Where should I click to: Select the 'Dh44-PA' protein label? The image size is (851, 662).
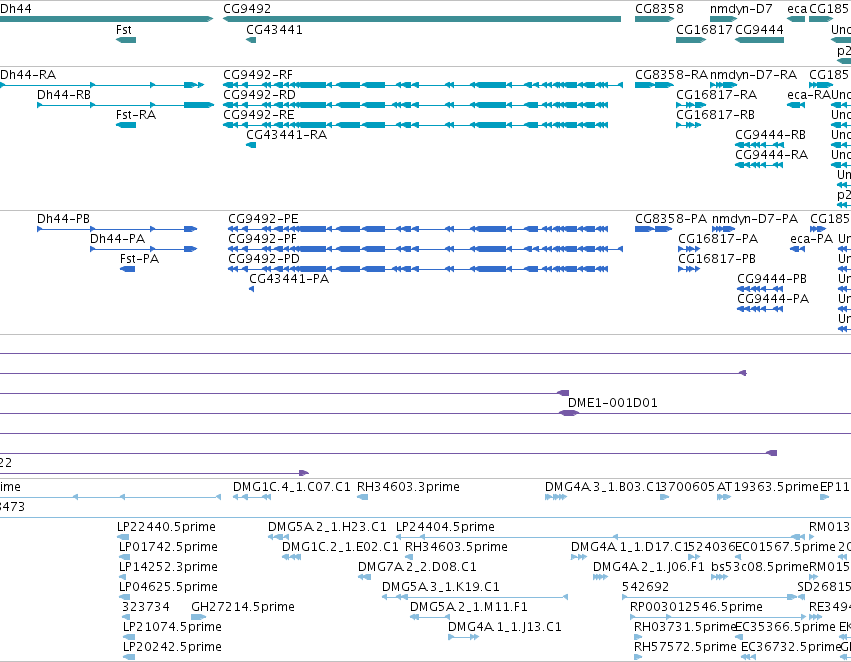[117, 239]
